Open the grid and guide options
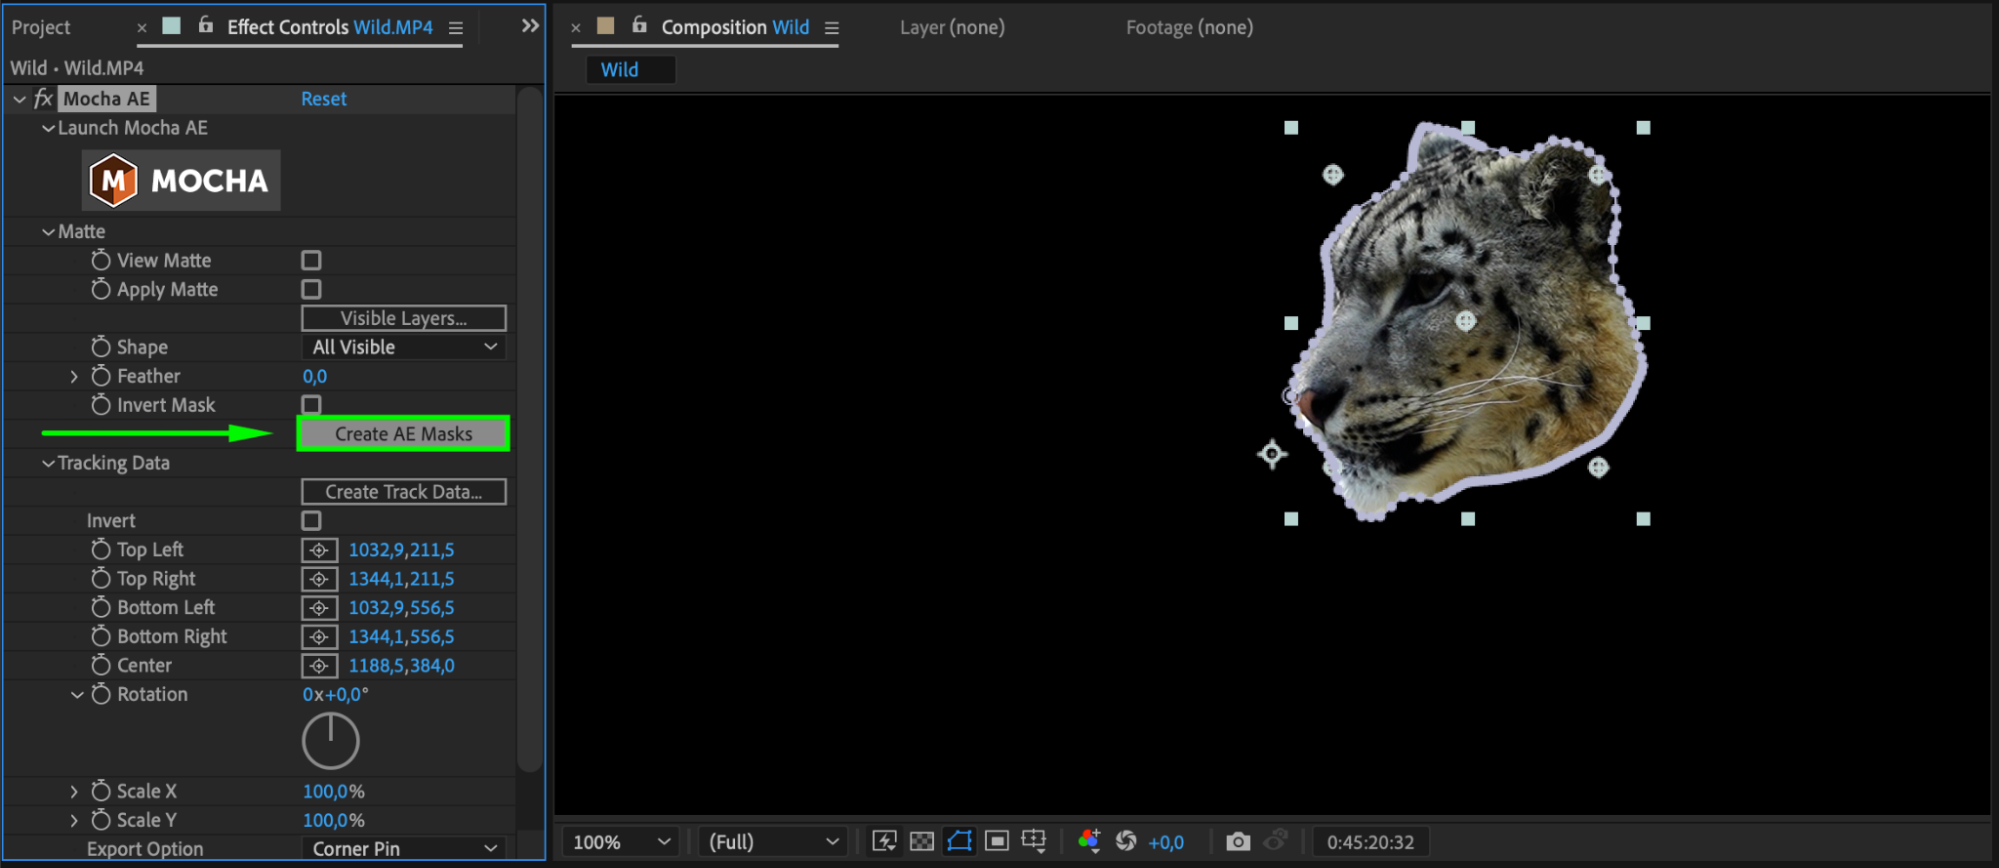 pyautogui.click(x=1034, y=842)
